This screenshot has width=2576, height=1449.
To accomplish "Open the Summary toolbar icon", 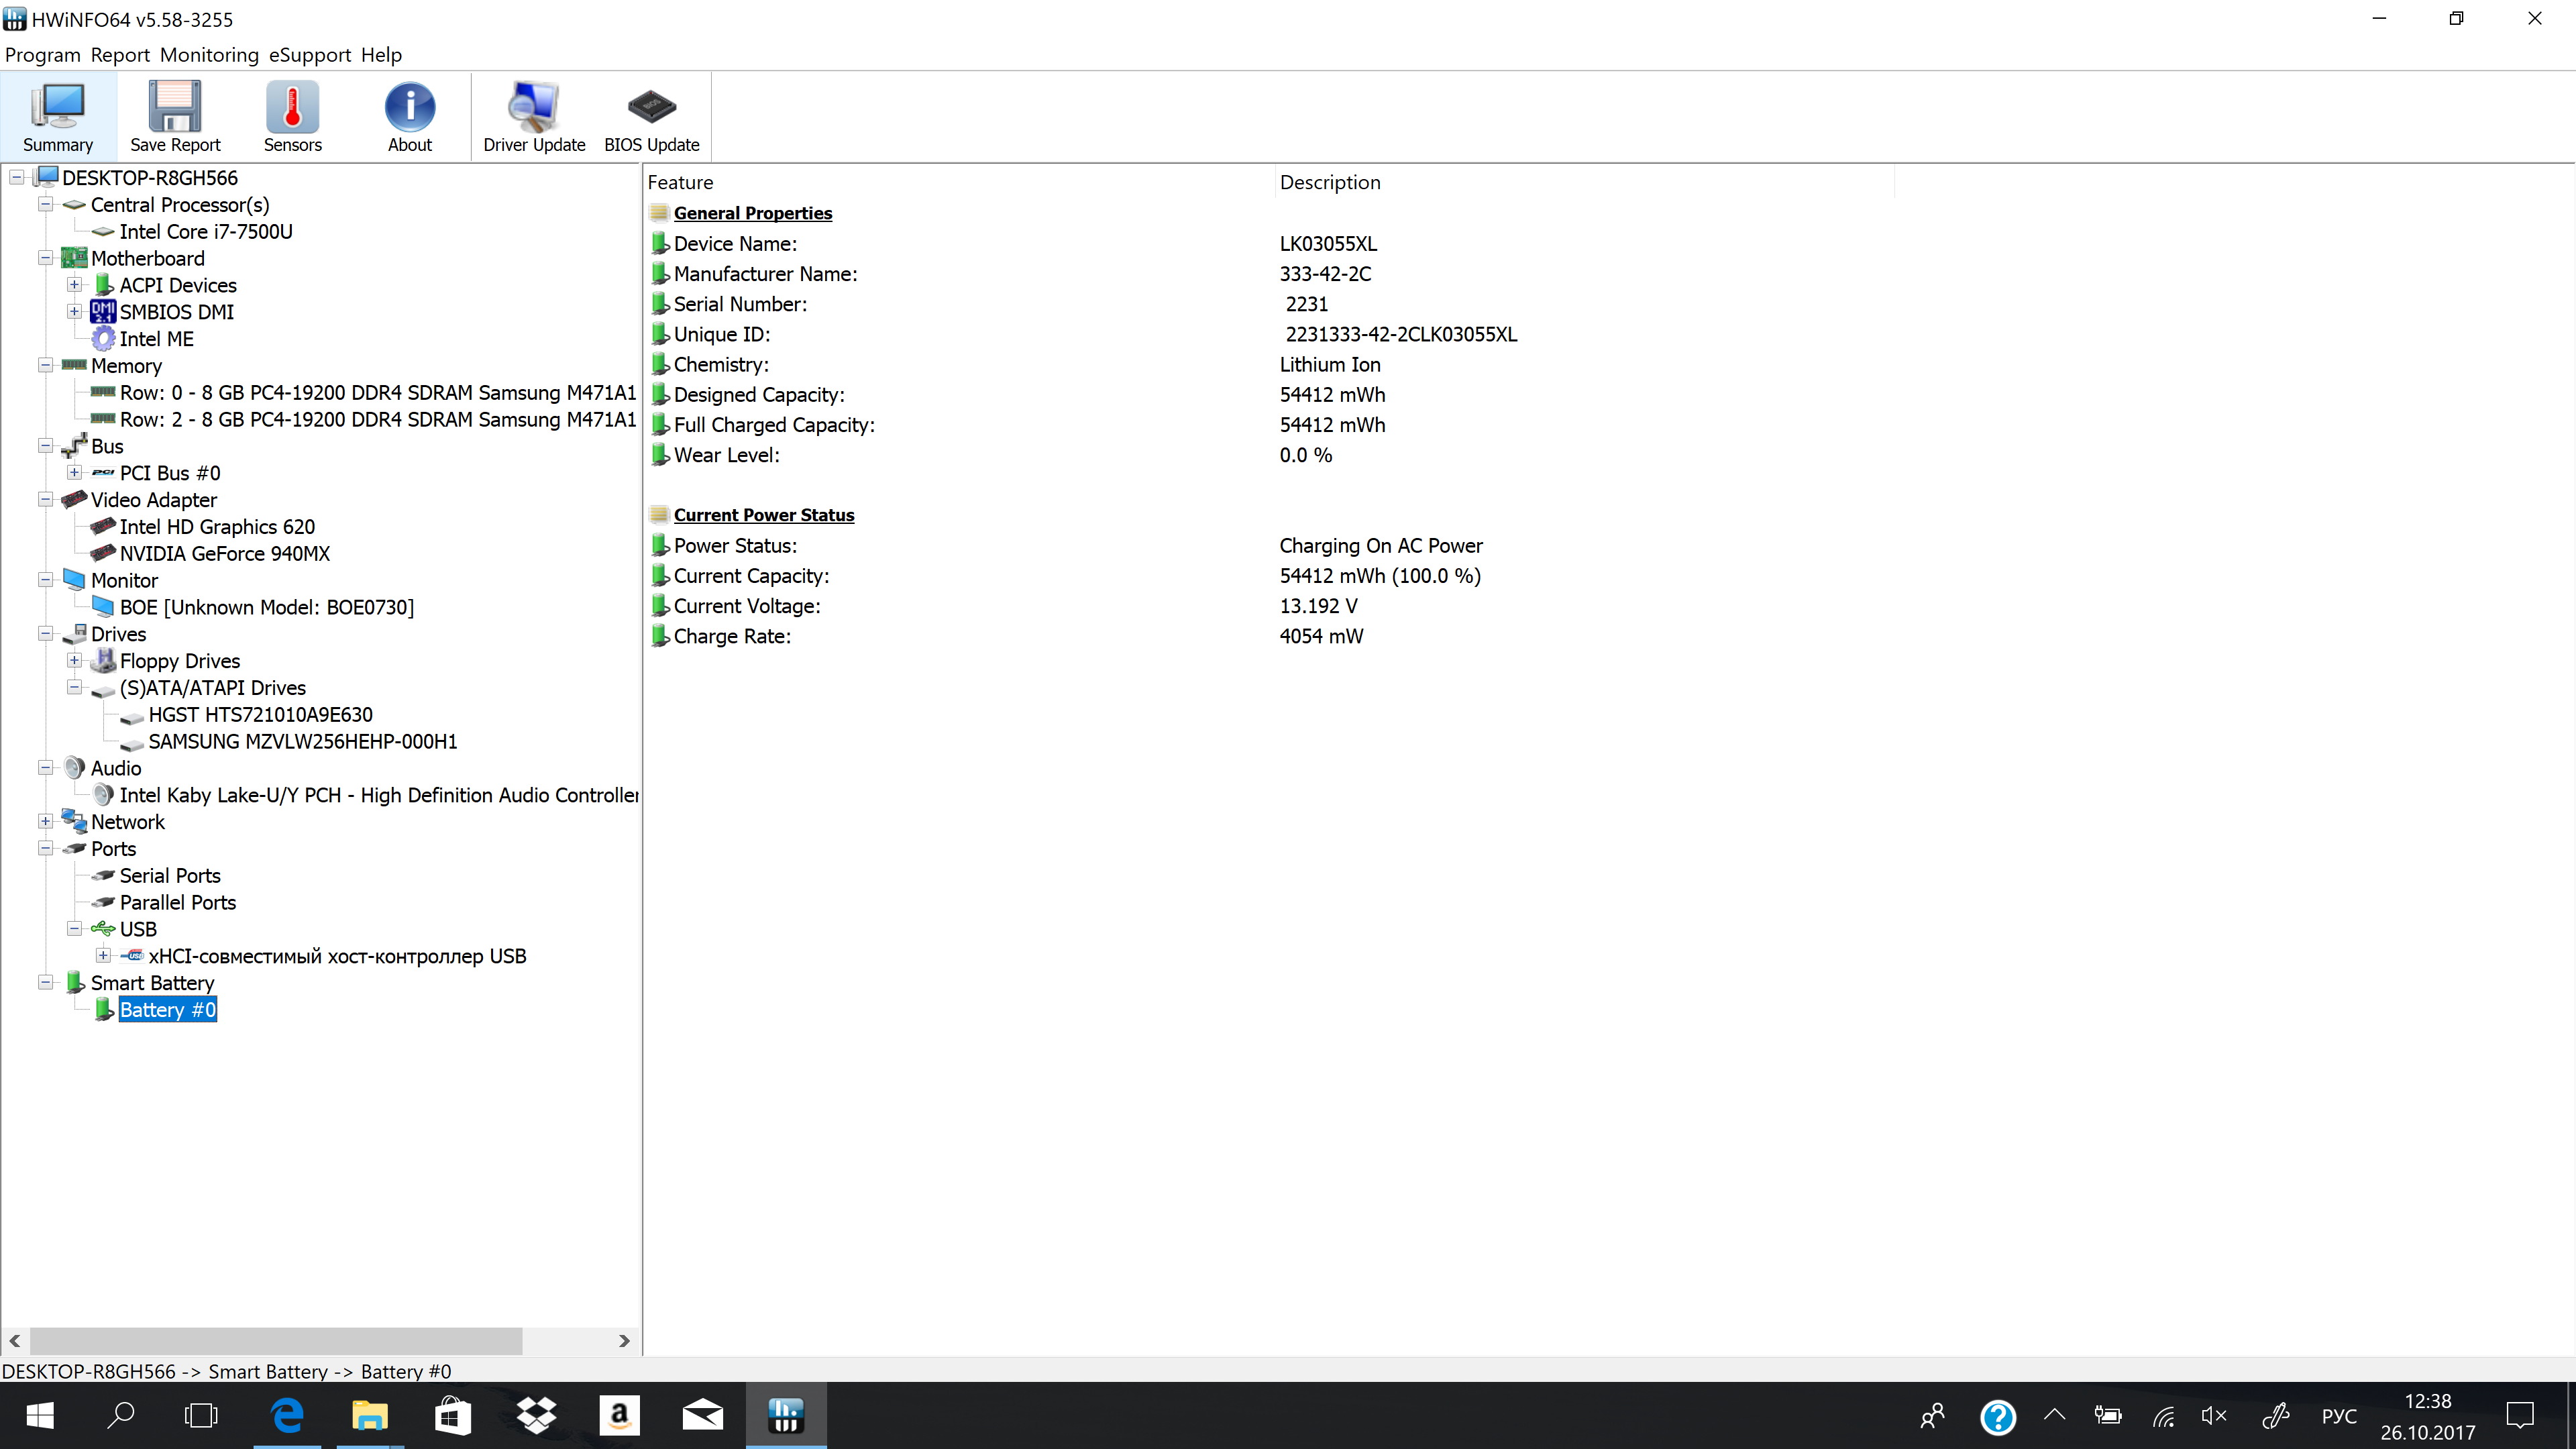I will [58, 117].
